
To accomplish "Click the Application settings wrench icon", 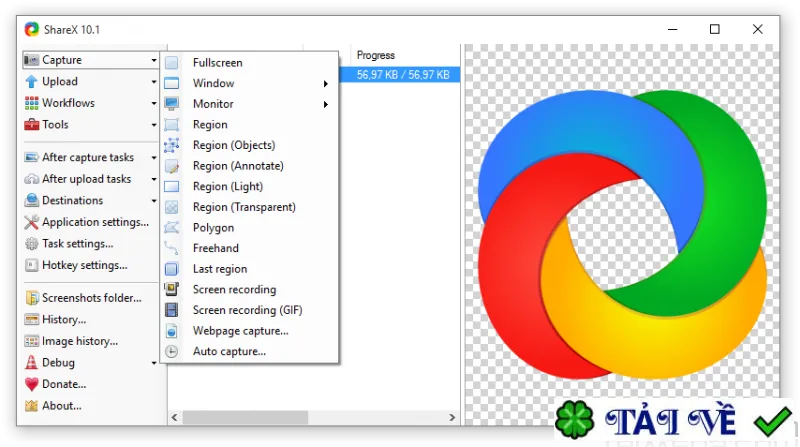I will [32, 222].
